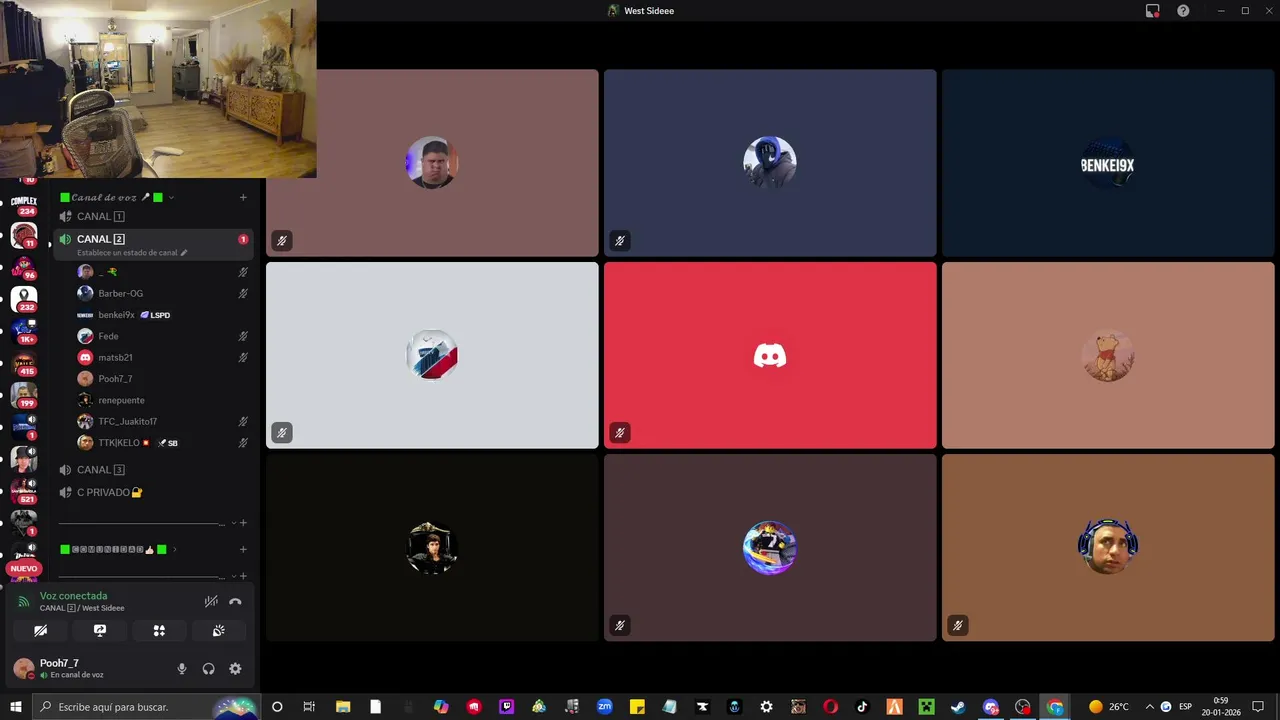Viewport: 1280px width, 720px height.
Task: Start screen sharing from voice panel
Action: tap(100, 631)
